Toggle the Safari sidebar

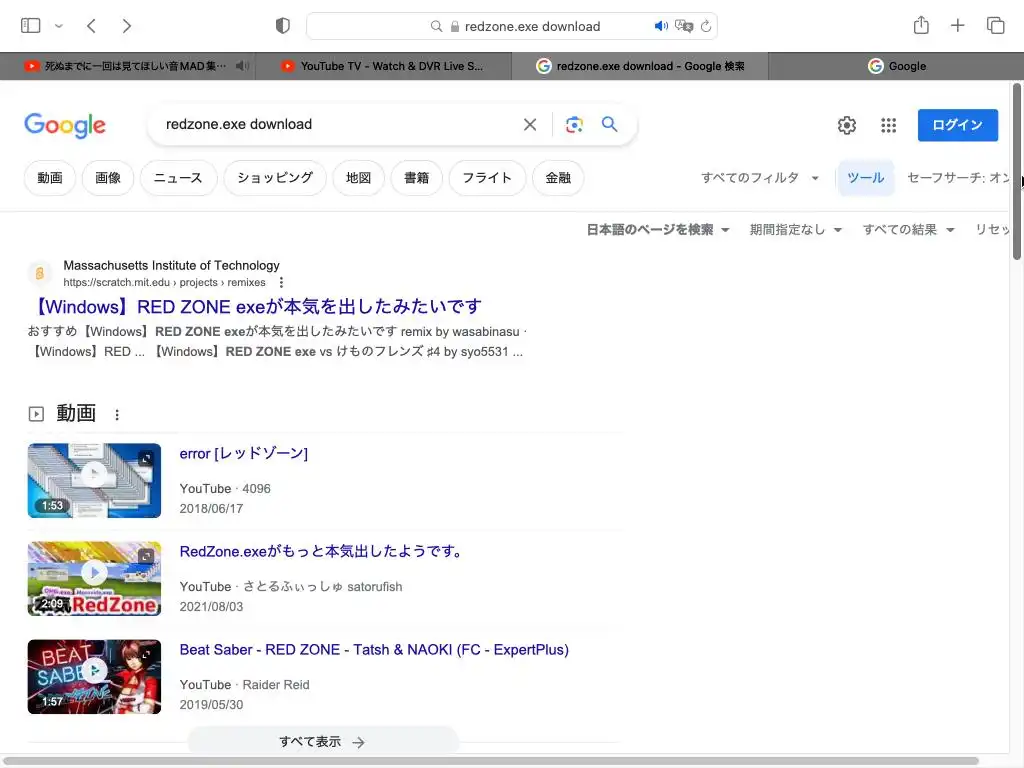pyautogui.click(x=31, y=25)
